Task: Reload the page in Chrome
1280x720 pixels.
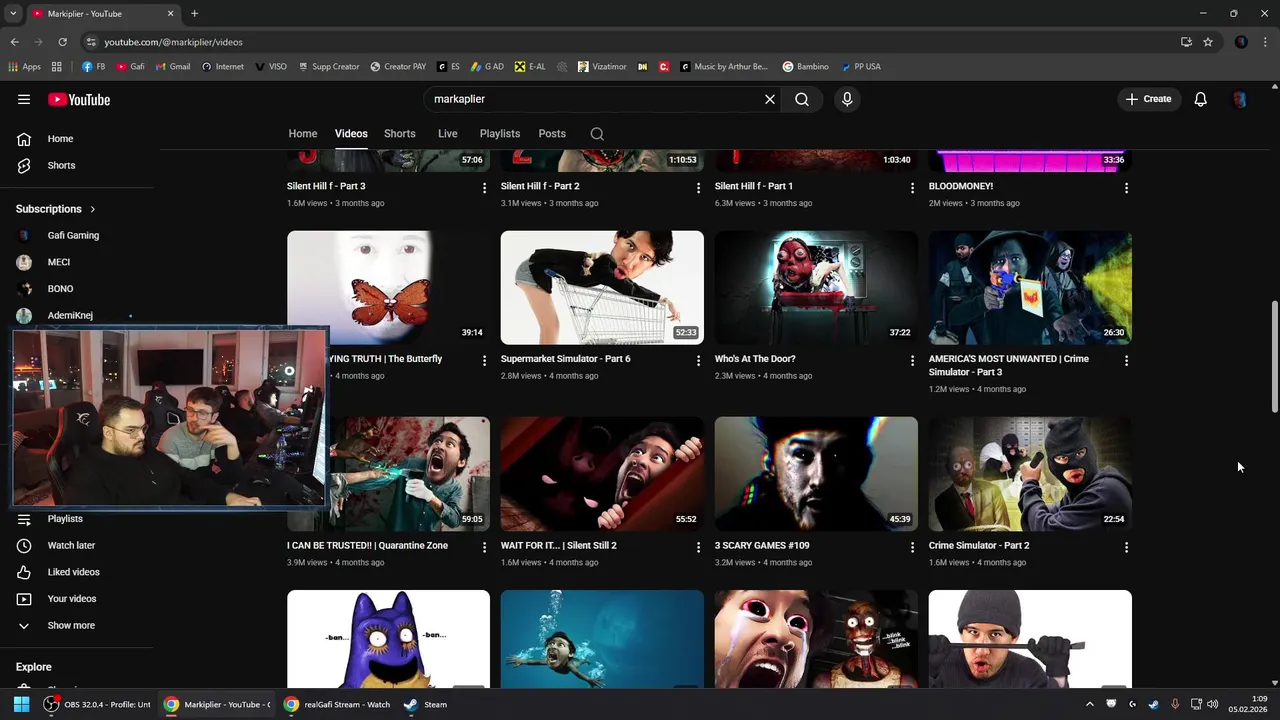Action: [x=62, y=42]
